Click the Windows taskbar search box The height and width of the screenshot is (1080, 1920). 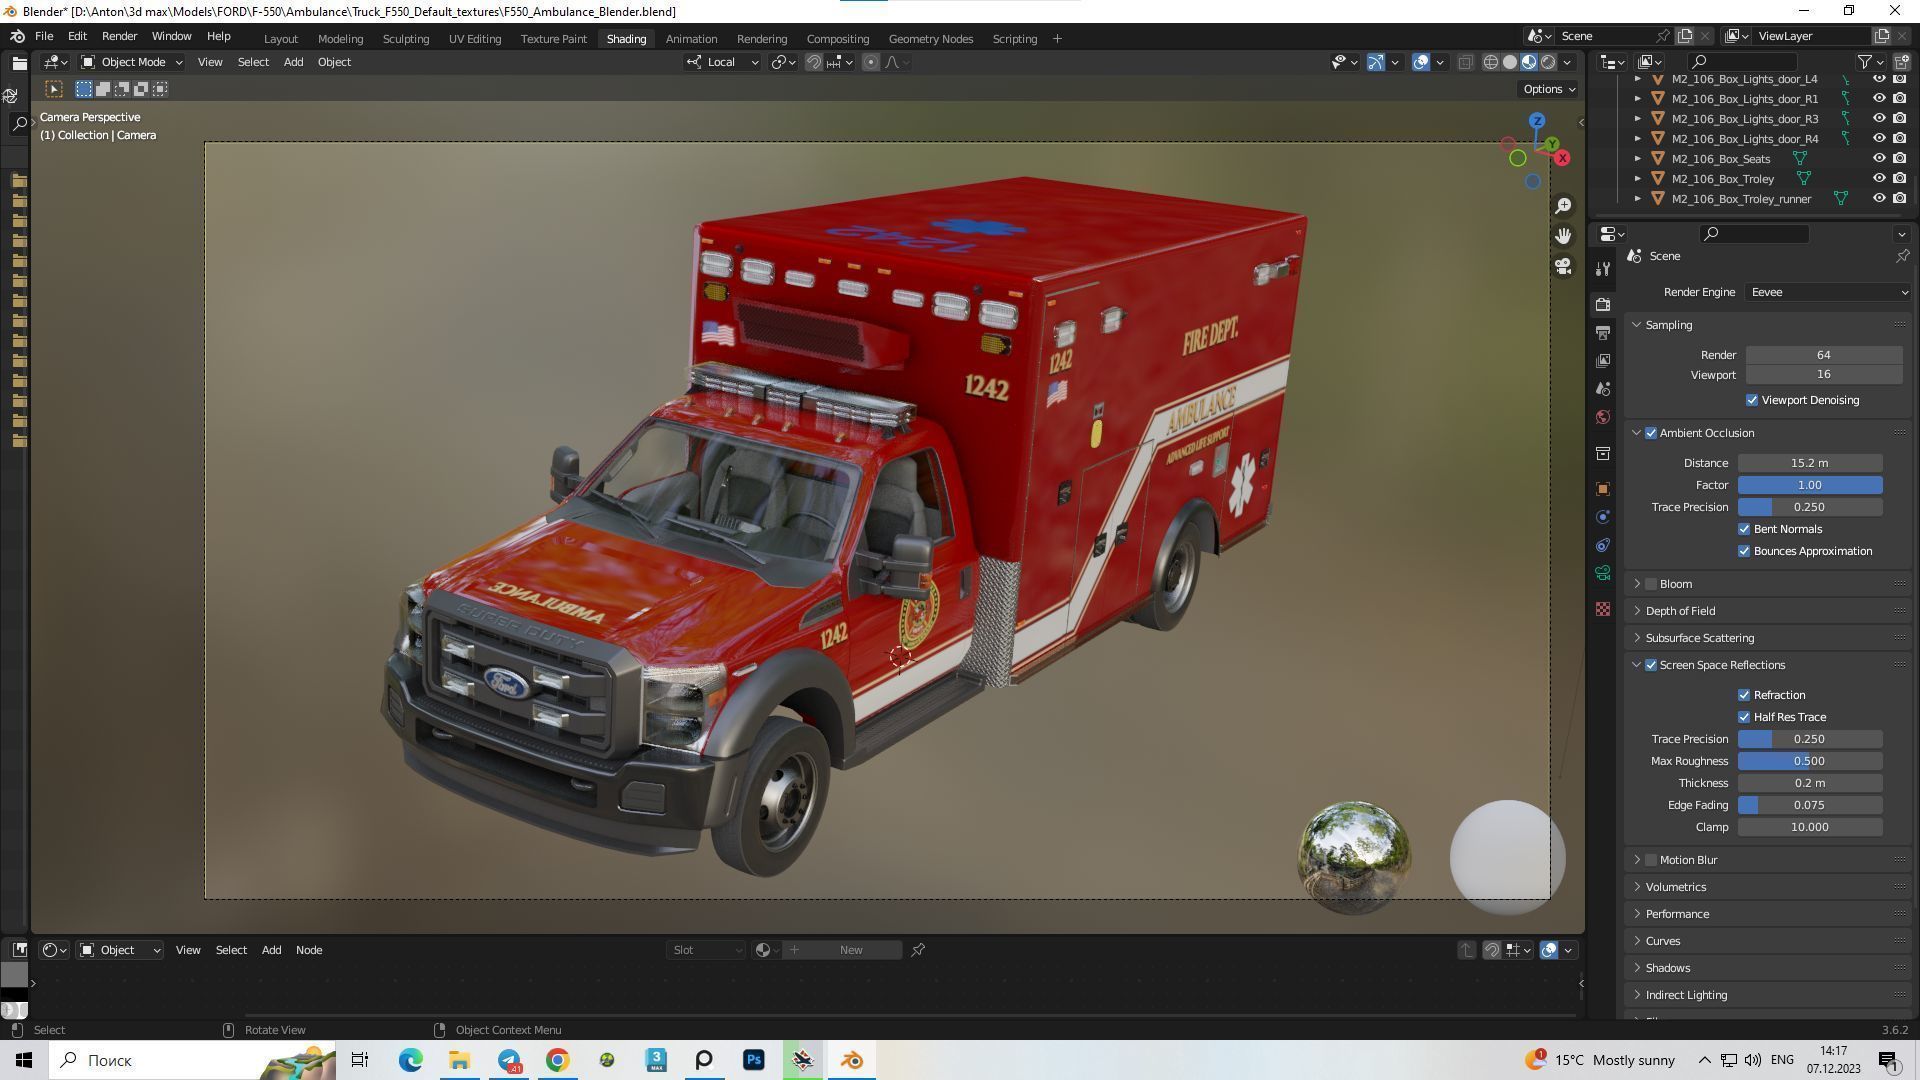pyautogui.click(x=194, y=1060)
